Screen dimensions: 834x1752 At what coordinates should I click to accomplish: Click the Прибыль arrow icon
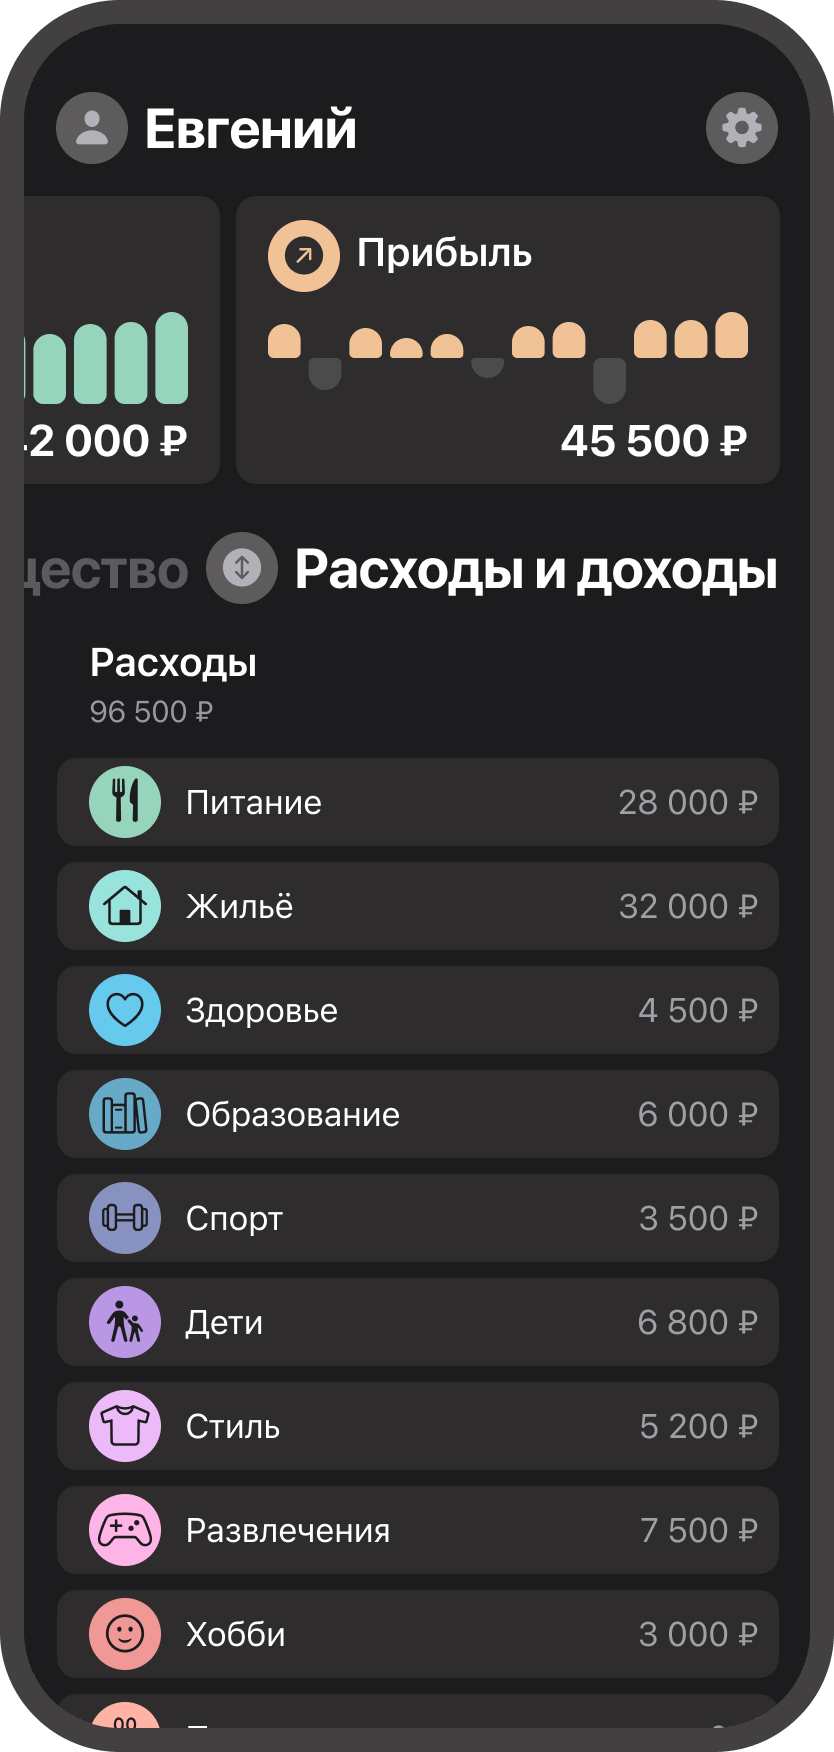coord(304,256)
